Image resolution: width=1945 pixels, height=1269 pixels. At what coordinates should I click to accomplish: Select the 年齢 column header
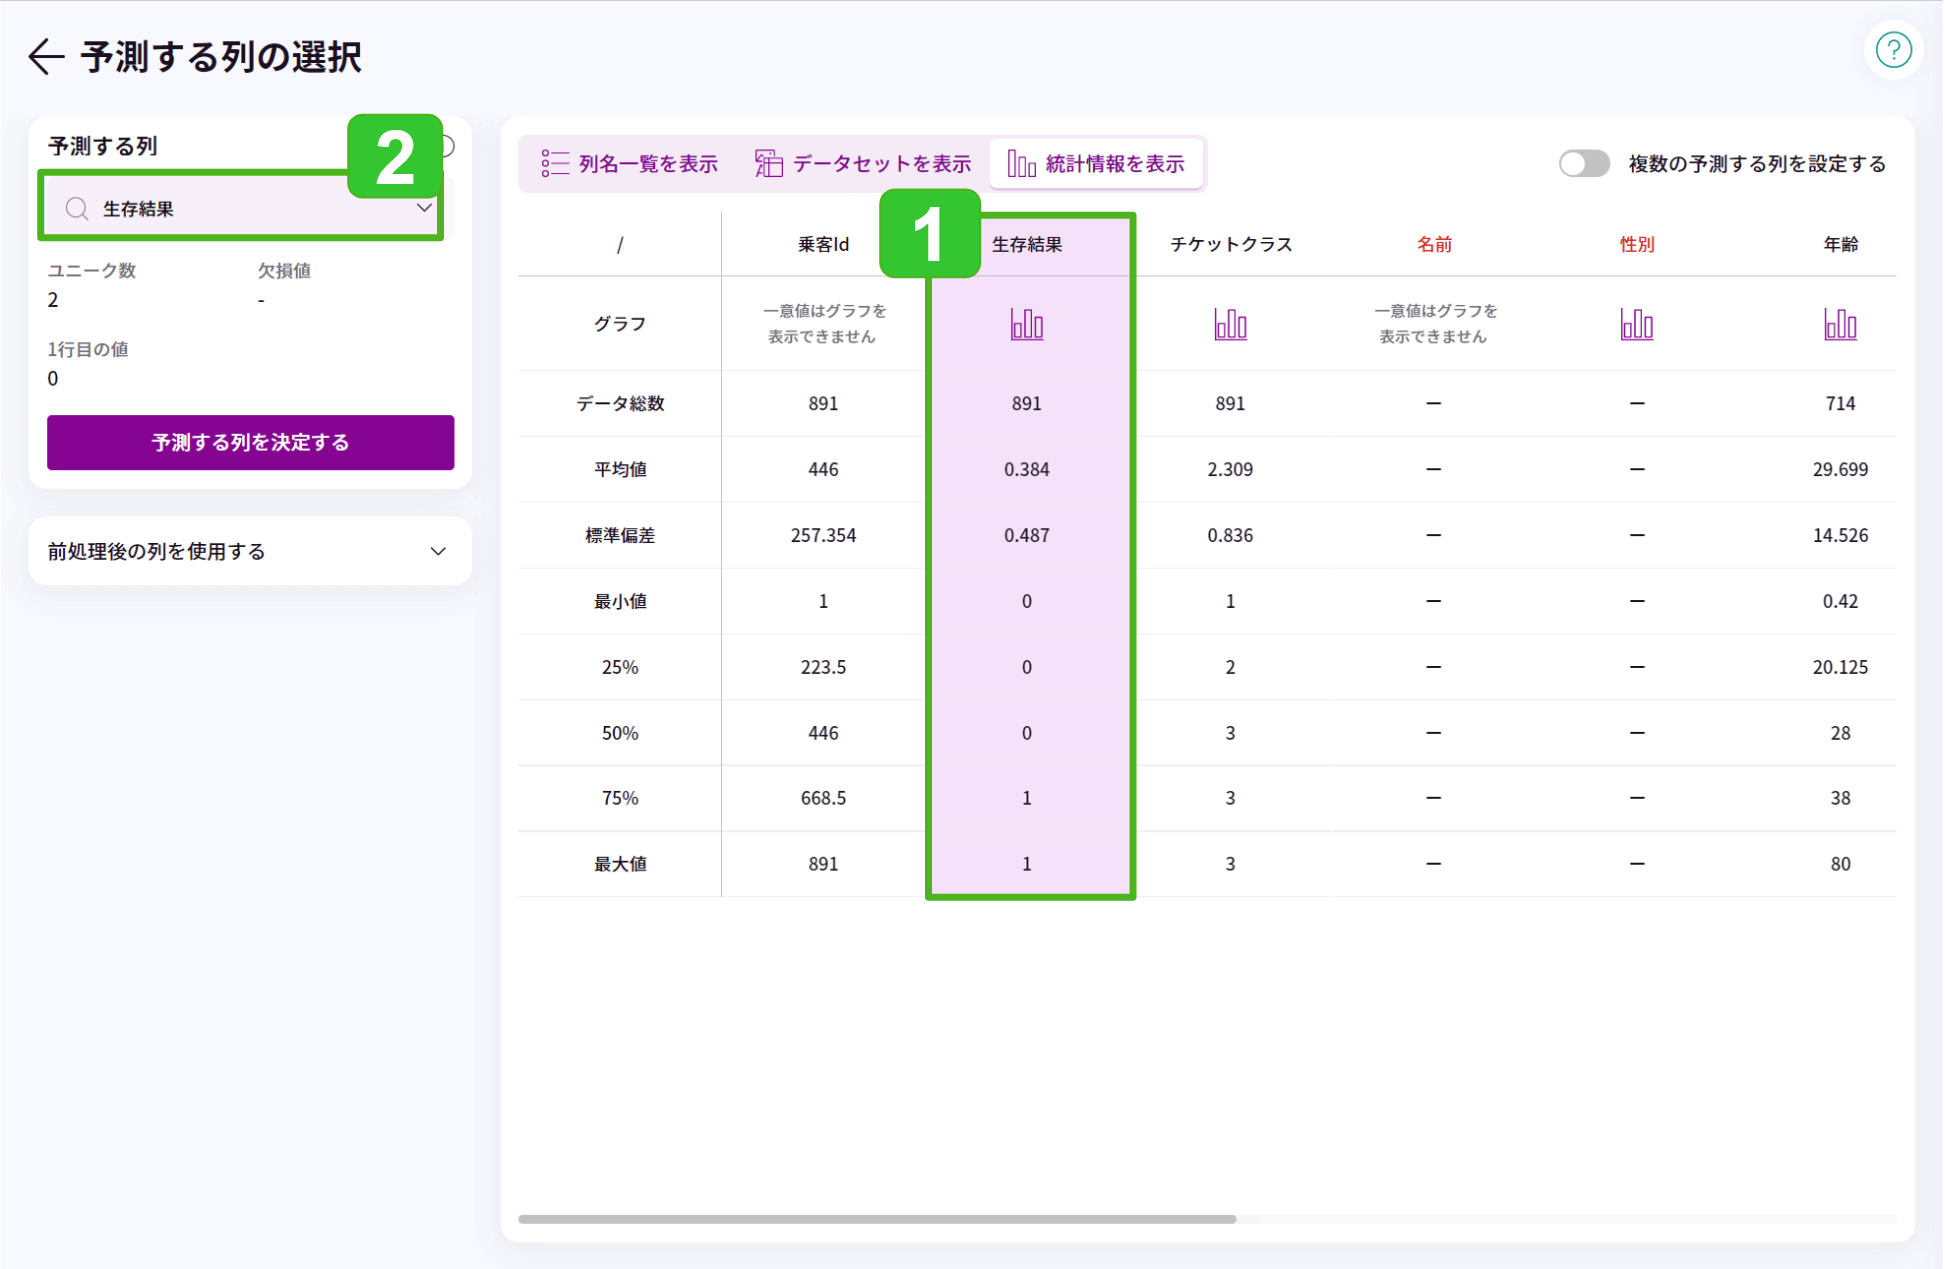tap(1840, 244)
